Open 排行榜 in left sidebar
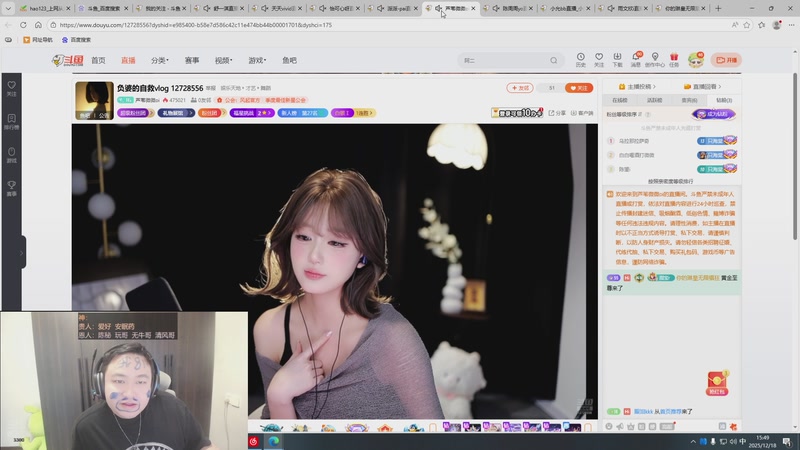This screenshot has width=800, height=450. tap(11, 121)
